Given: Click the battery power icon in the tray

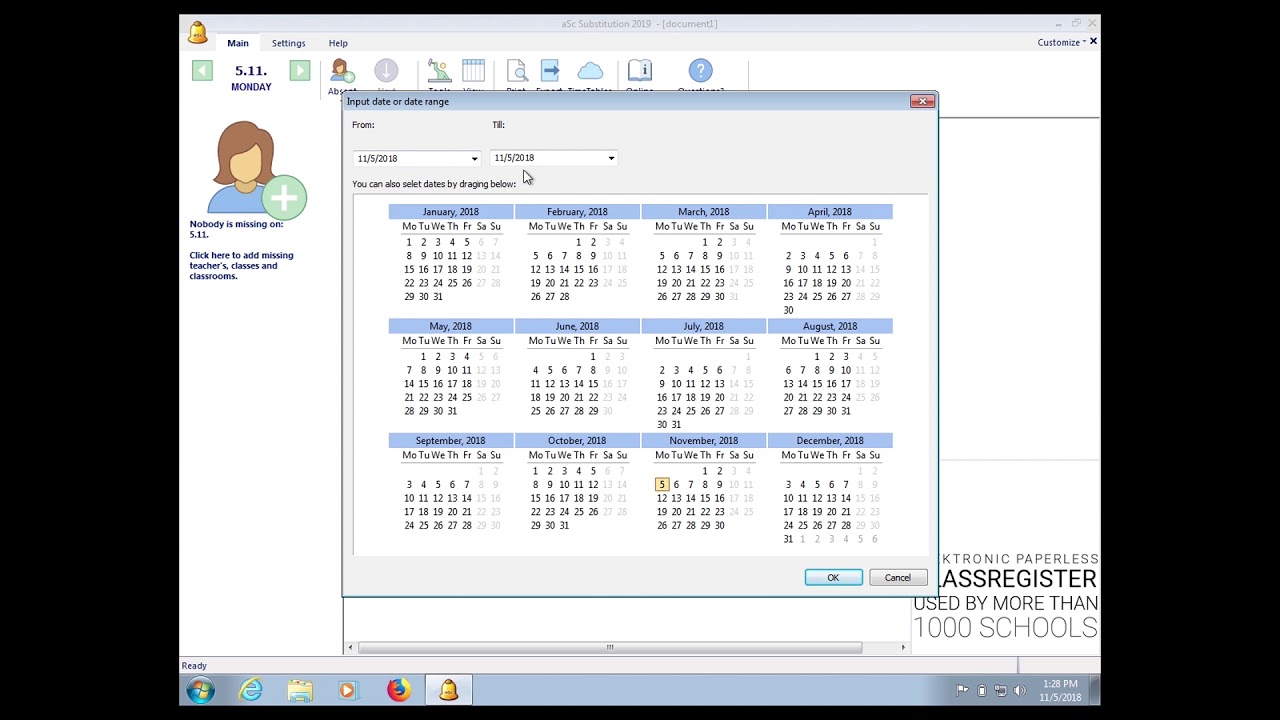Looking at the screenshot, I should (982, 690).
